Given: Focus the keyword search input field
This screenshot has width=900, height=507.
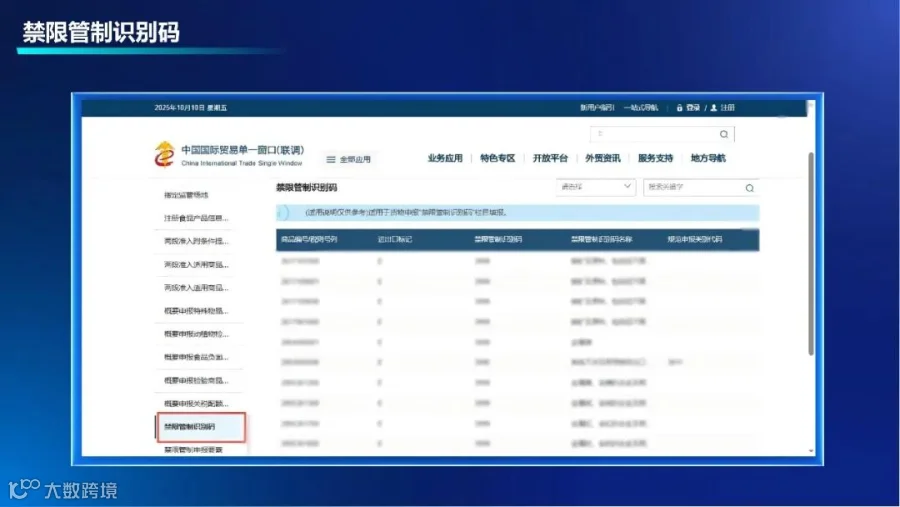Looking at the screenshot, I should 694,187.
